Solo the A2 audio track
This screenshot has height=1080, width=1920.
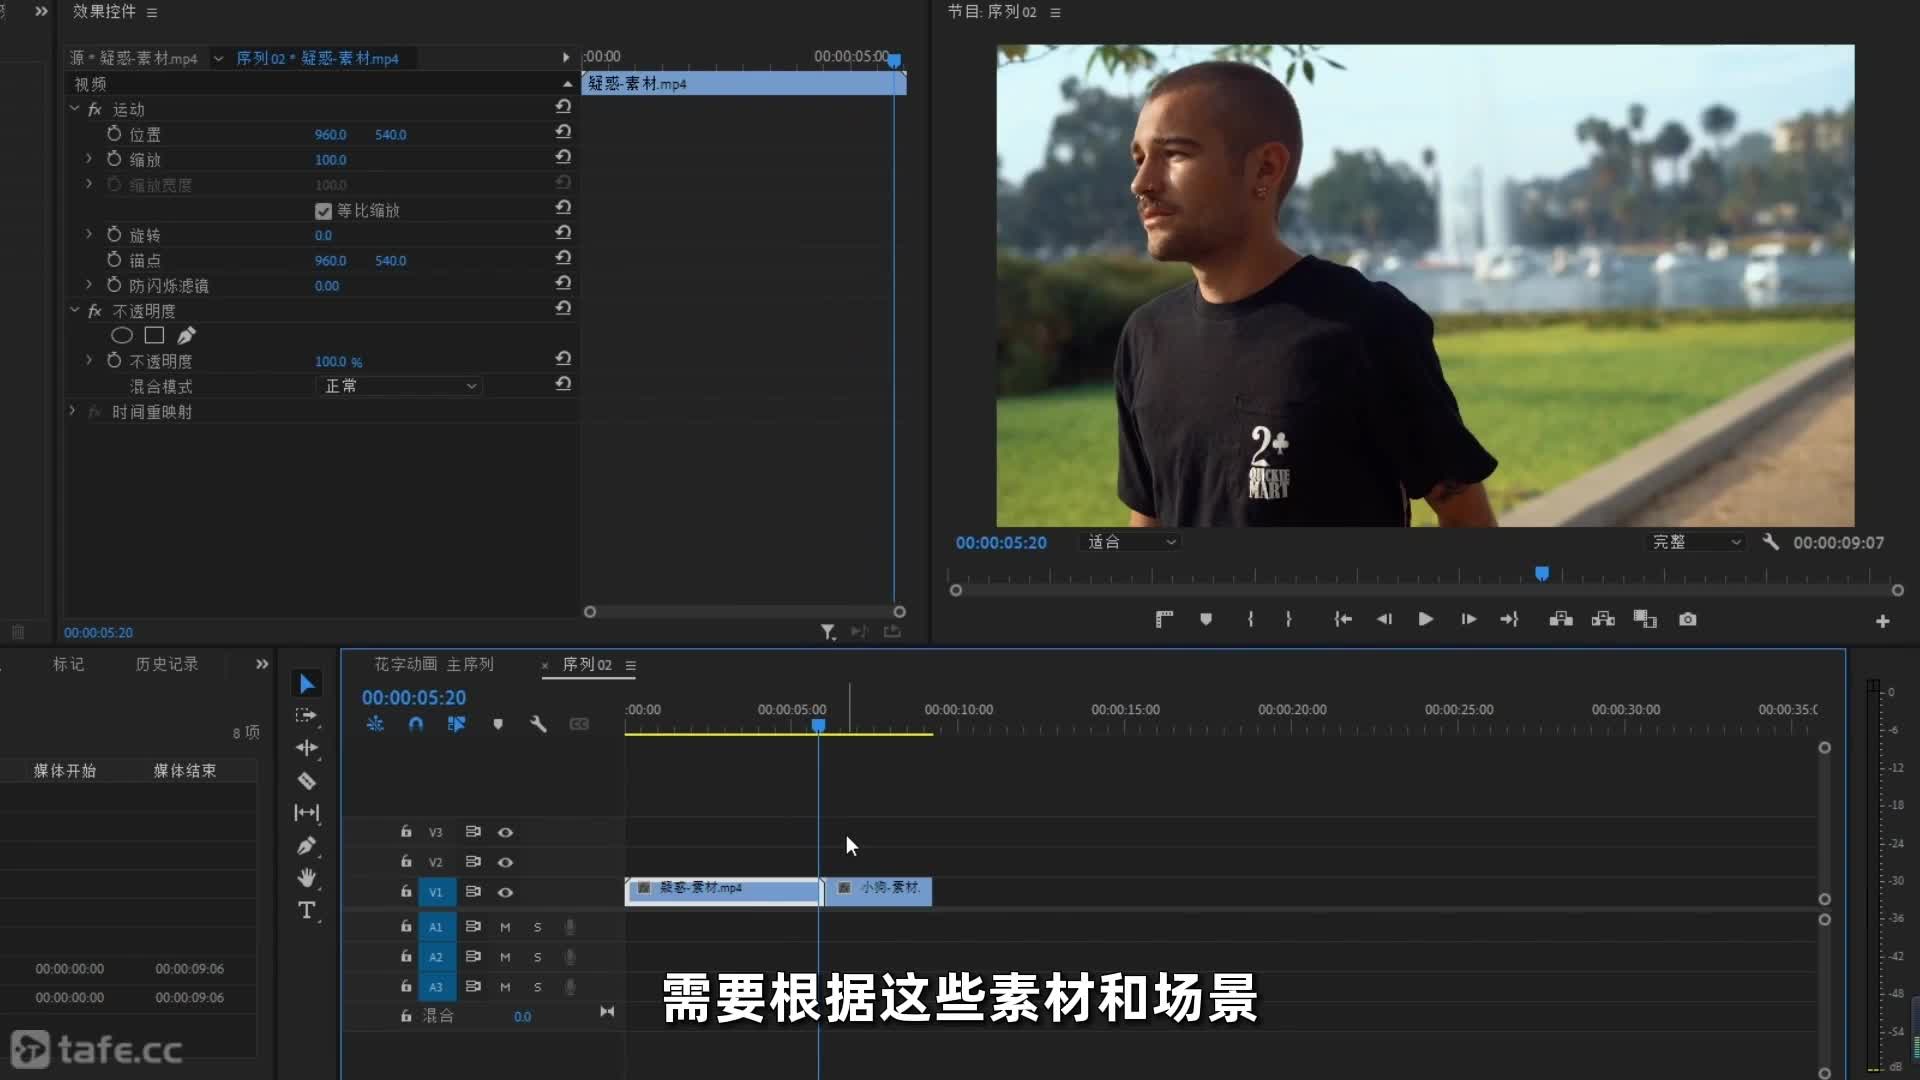tap(538, 957)
